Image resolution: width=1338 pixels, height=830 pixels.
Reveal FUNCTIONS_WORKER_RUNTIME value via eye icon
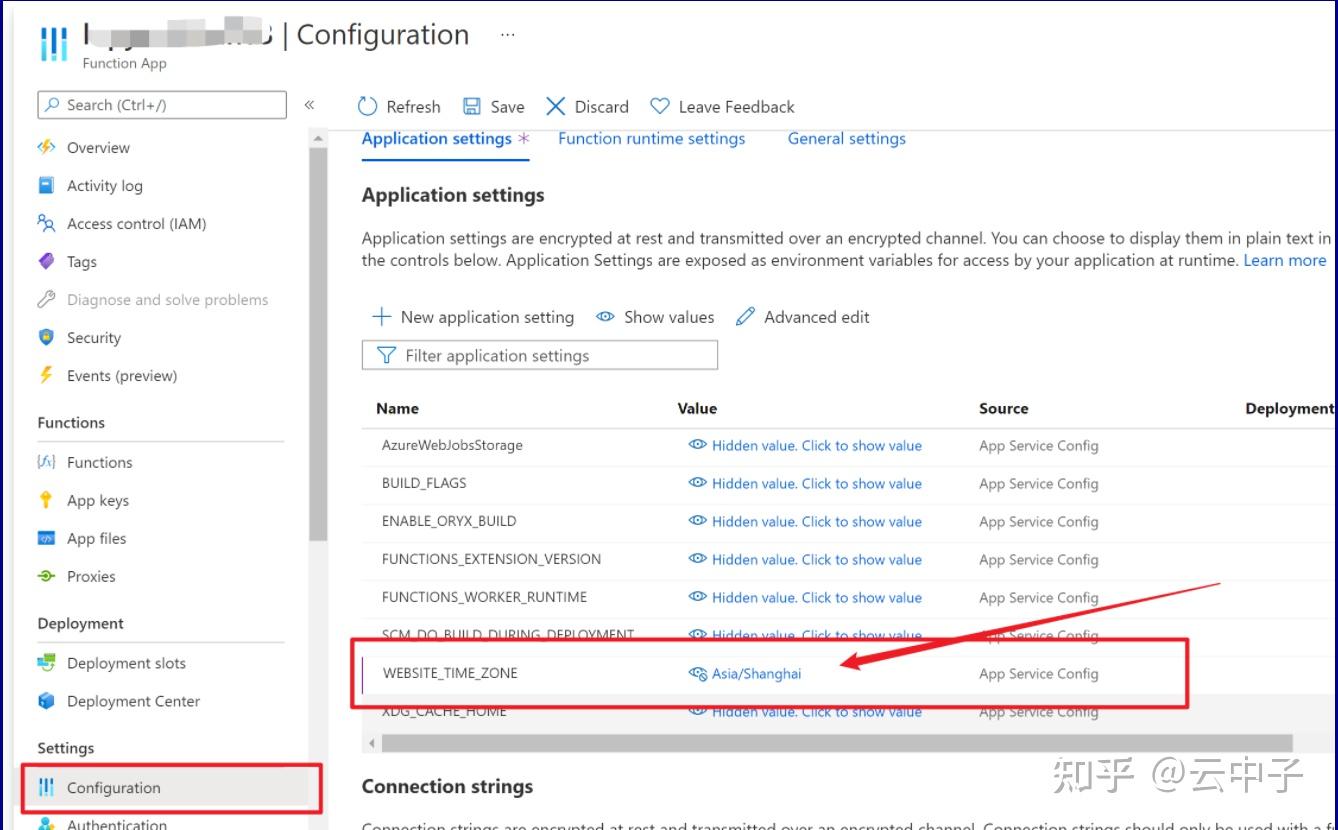tap(698, 597)
